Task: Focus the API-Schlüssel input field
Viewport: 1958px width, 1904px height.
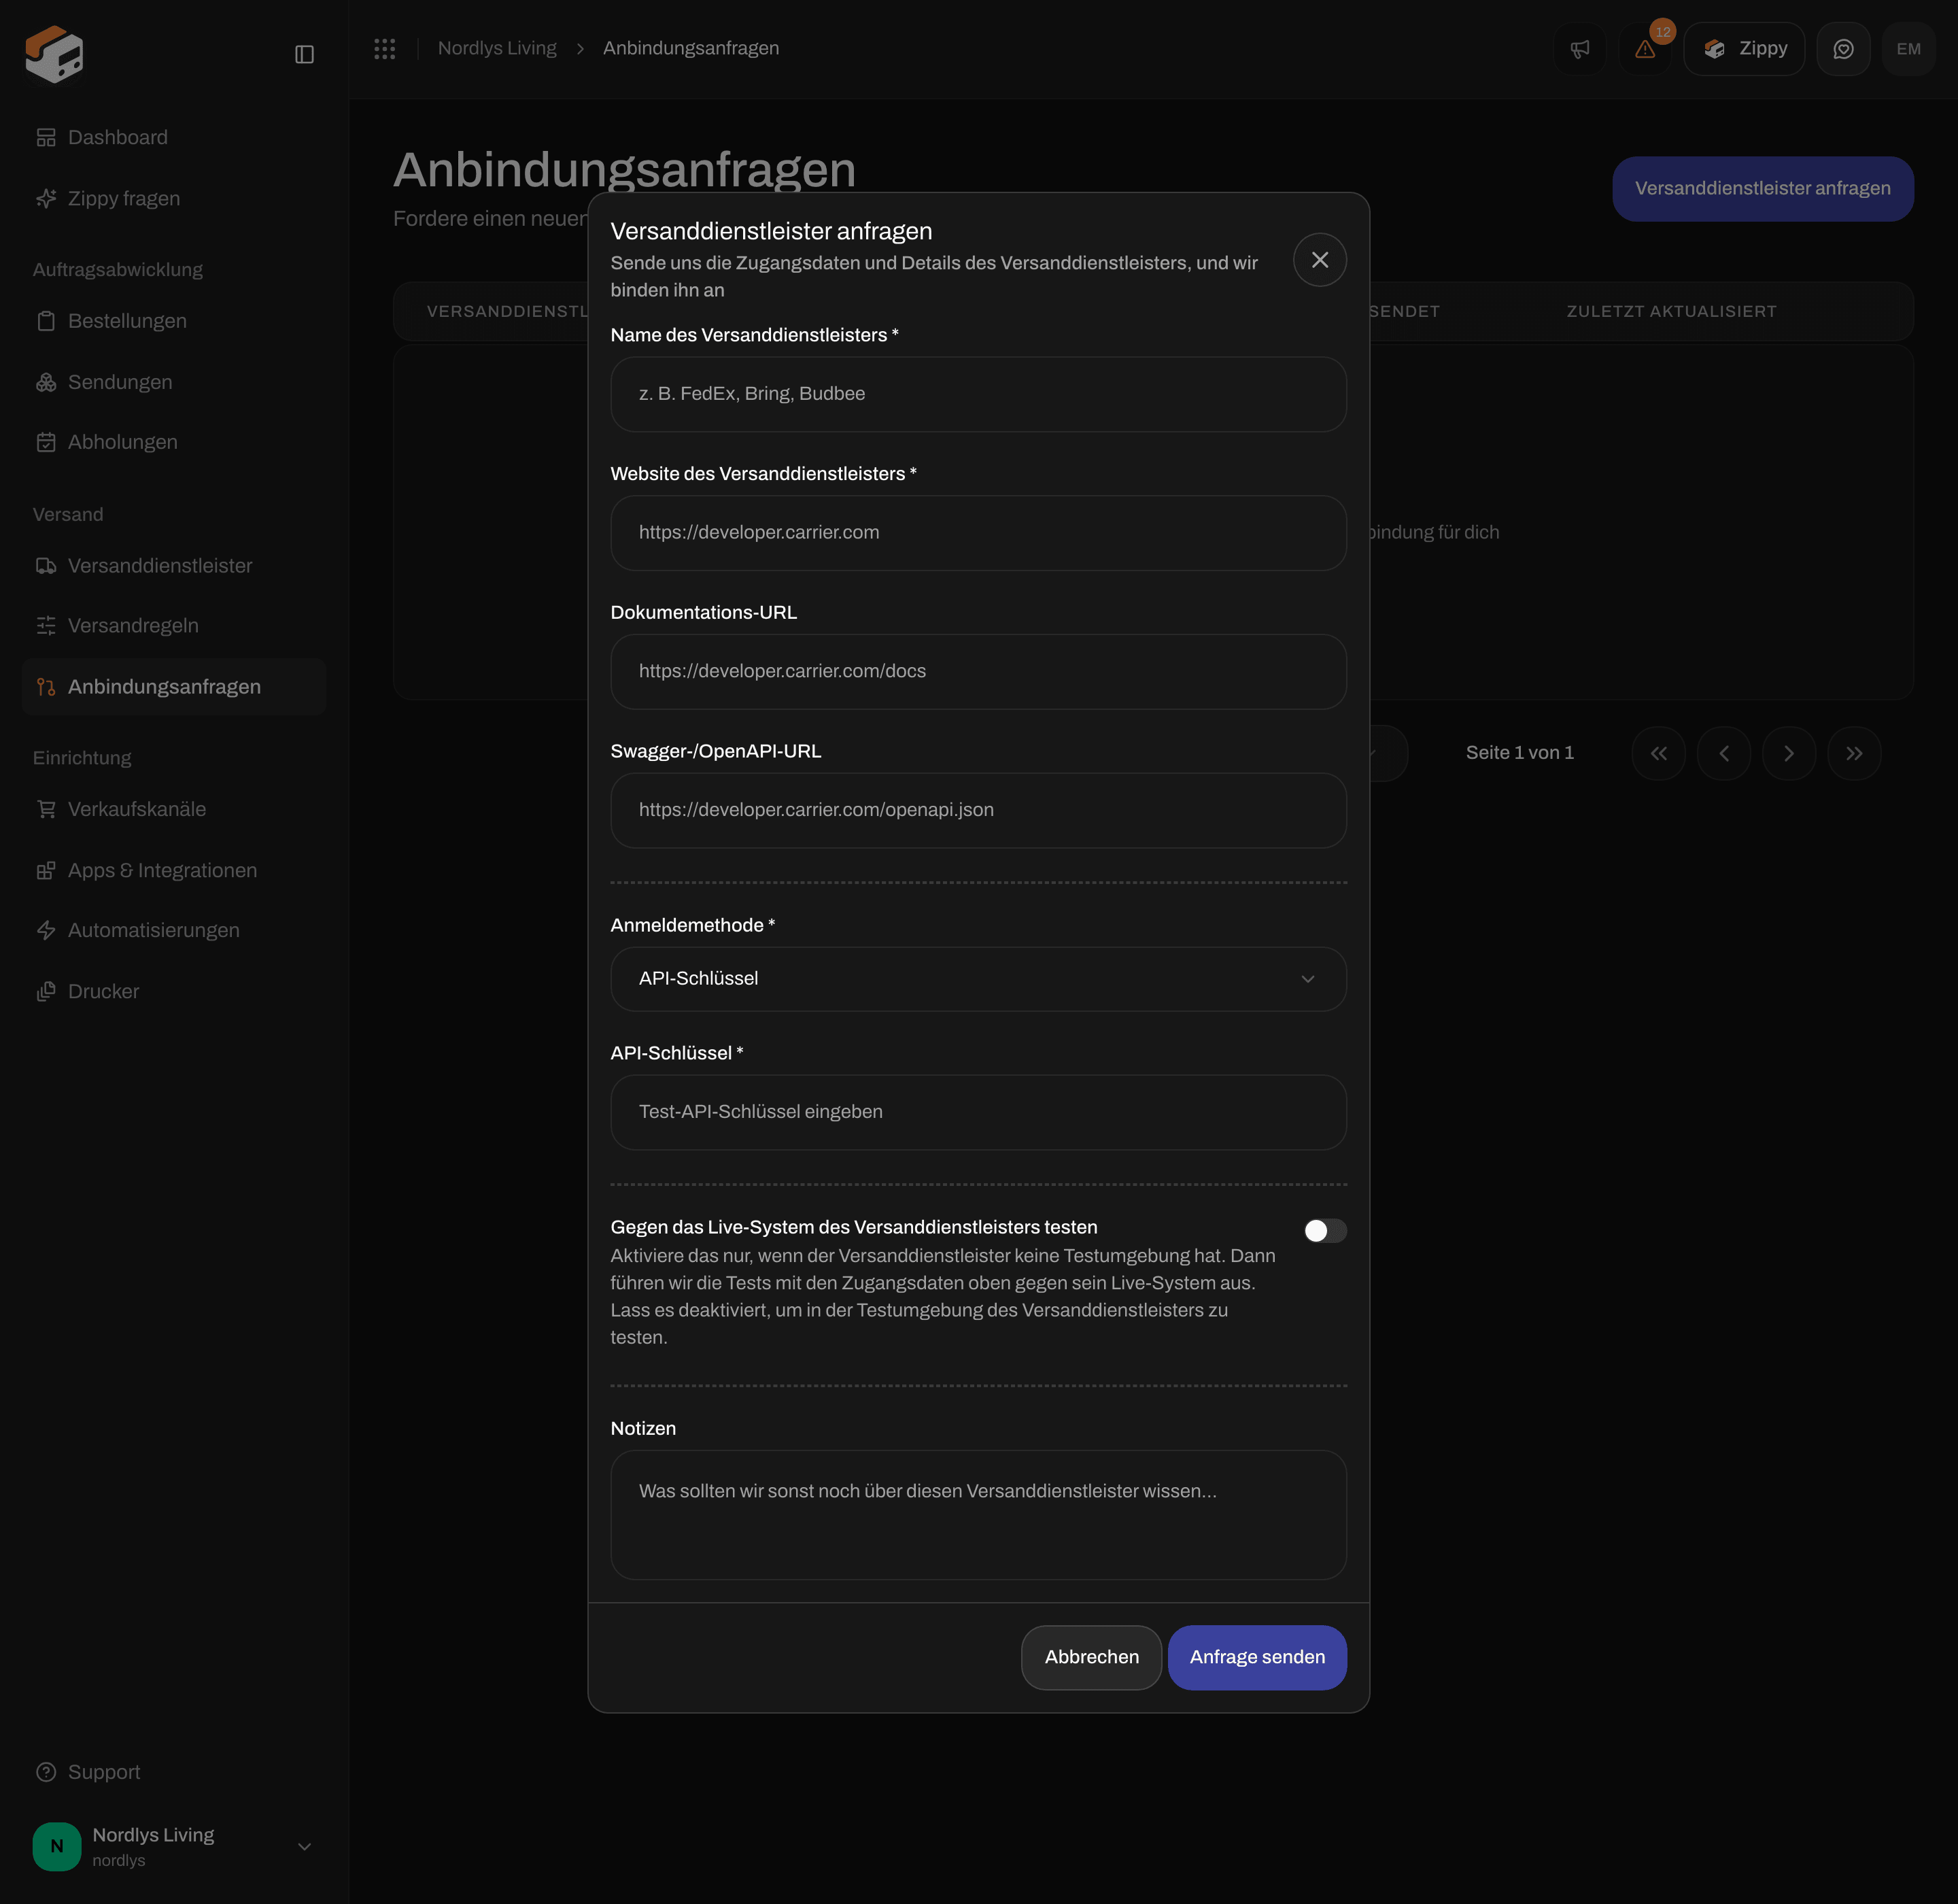Action: coord(978,1112)
